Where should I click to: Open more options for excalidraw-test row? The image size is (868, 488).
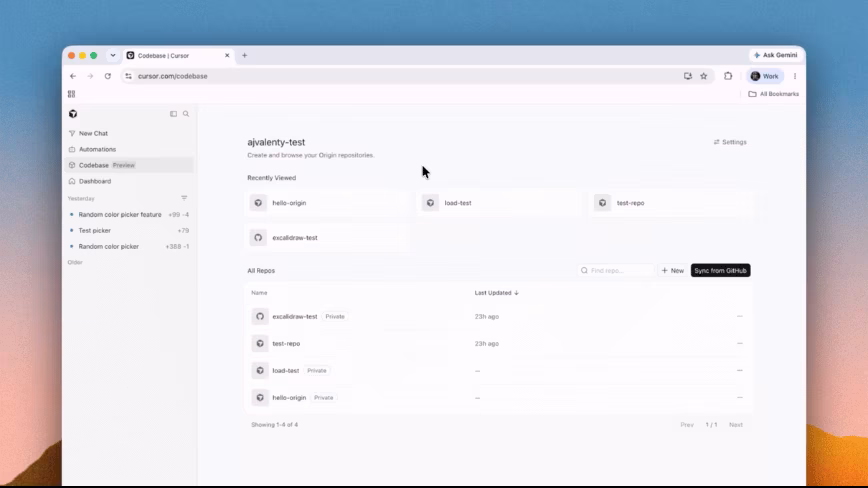pyautogui.click(x=740, y=316)
